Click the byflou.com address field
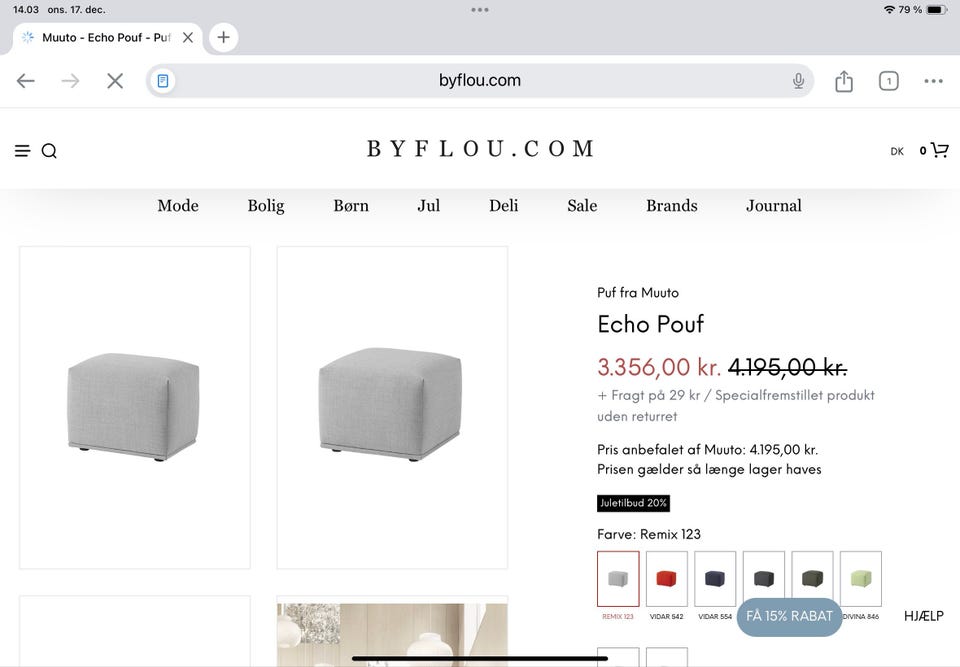Screen dimensions: 960x667 click(480, 81)
